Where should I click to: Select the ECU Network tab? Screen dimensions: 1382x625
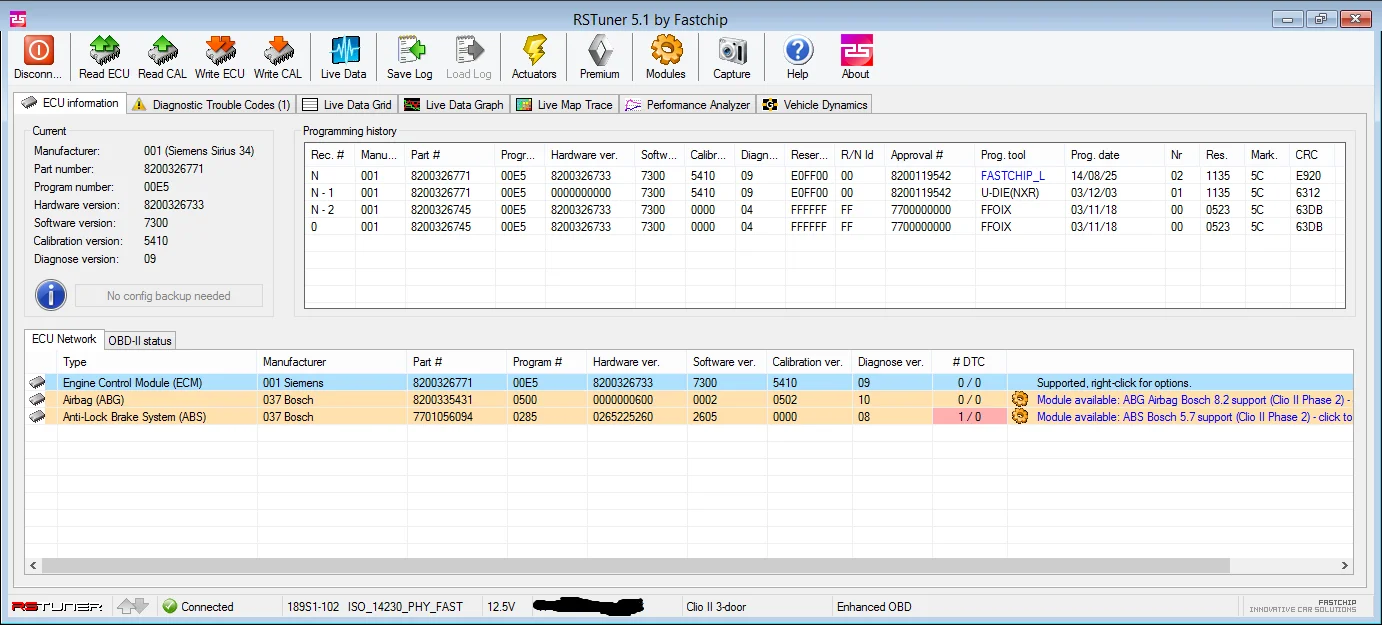coord(64,339)
